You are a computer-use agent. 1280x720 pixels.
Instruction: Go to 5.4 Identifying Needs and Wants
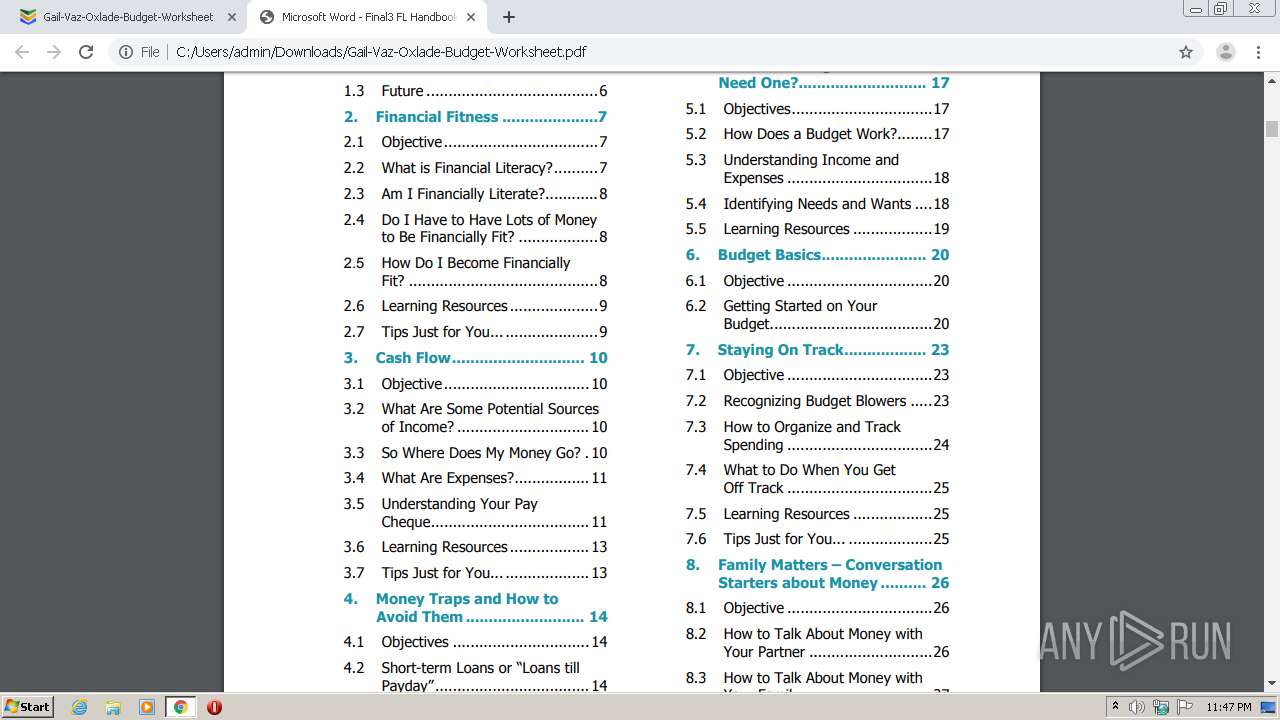817,204
